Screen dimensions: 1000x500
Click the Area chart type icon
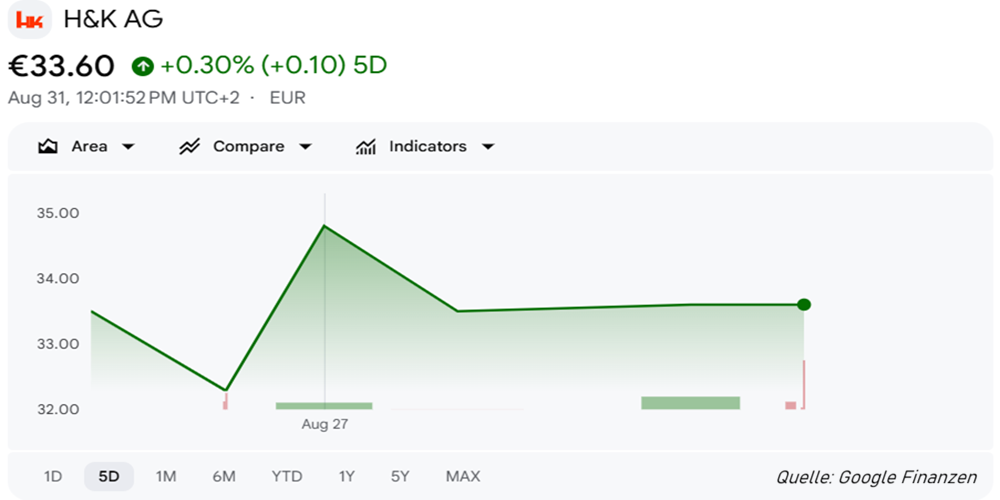[x=48, y=147]
